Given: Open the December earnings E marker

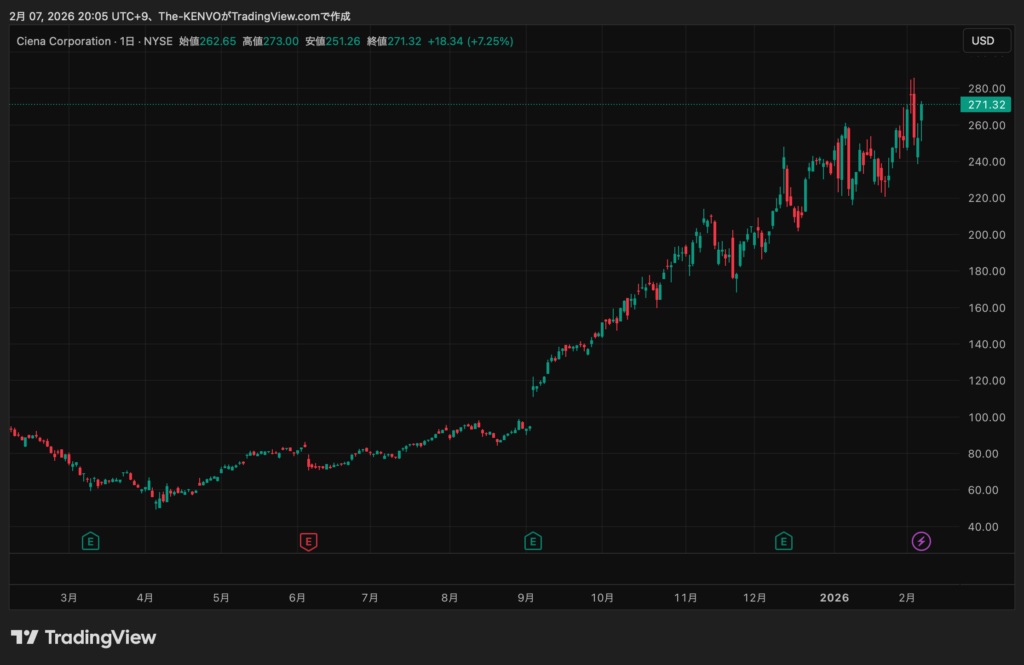Looking at the screenshot, I should [x=784, y=541].
